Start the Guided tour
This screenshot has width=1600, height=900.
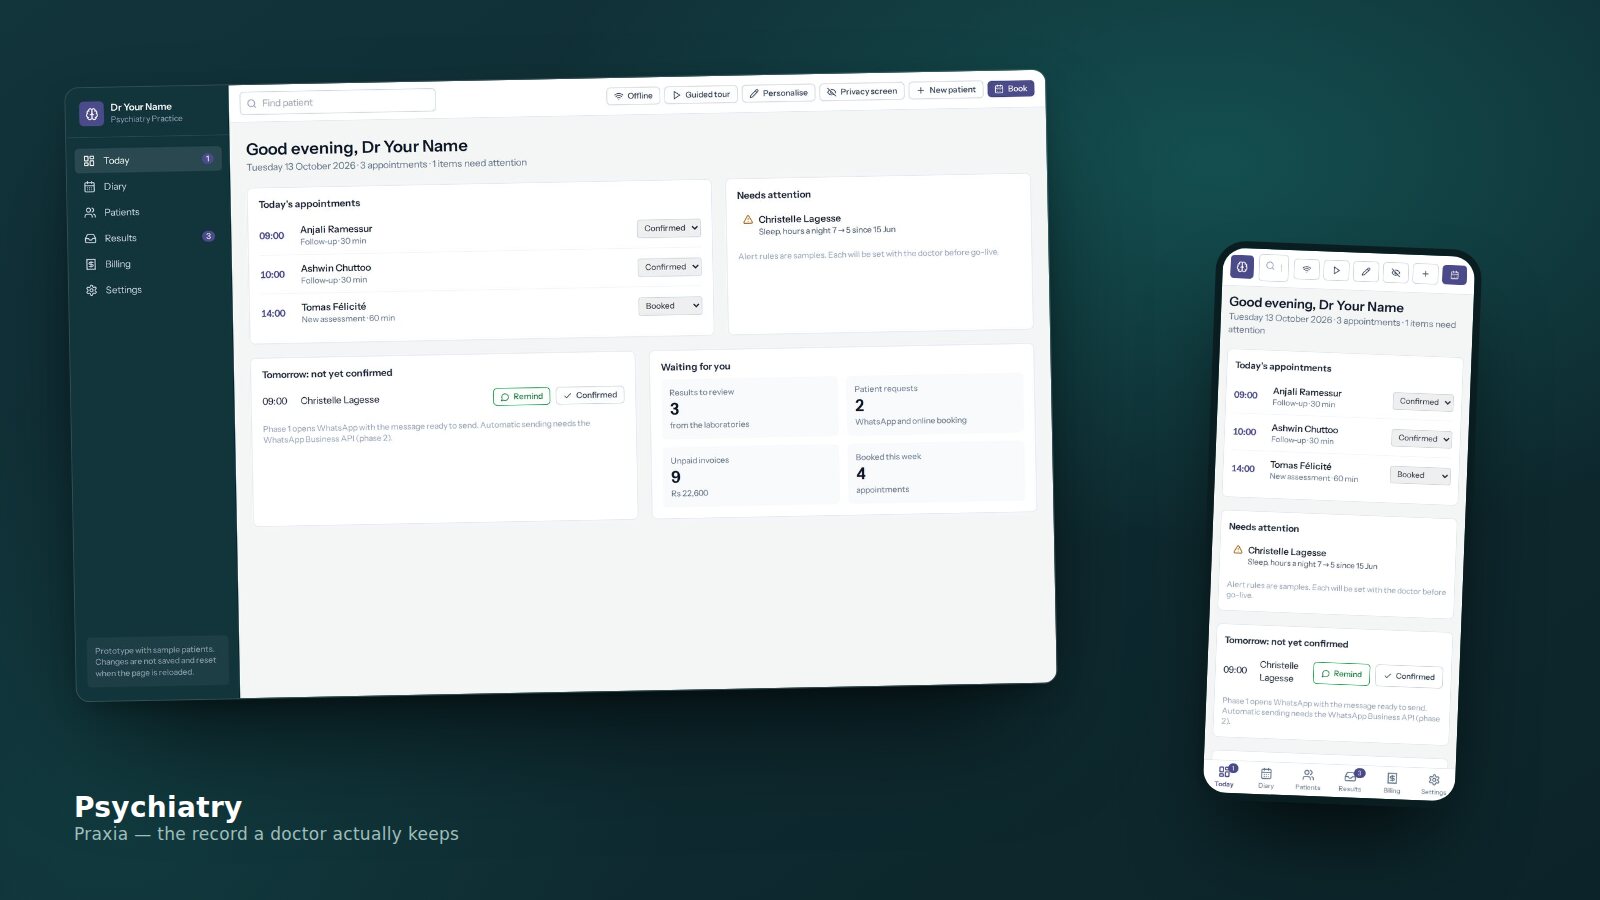[701, 95]
